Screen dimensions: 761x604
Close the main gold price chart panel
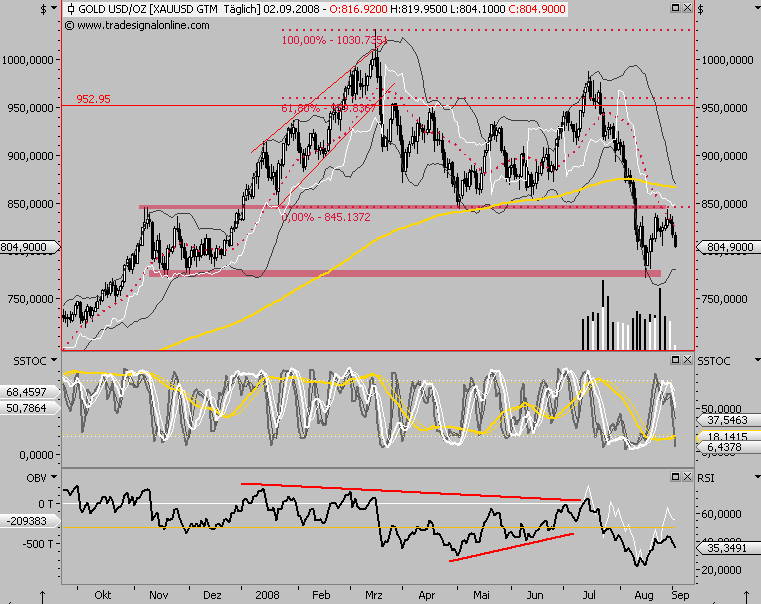(687, 7)
